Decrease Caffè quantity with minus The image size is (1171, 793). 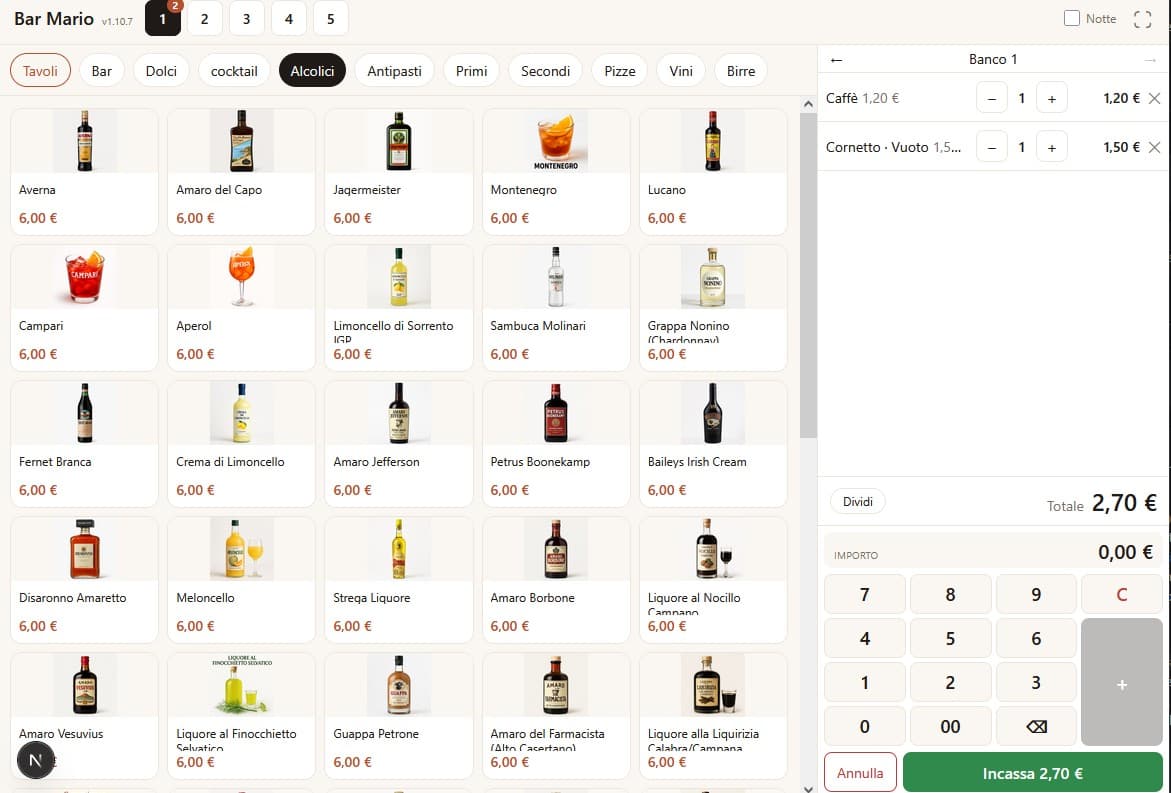click(x=992, y=98)
